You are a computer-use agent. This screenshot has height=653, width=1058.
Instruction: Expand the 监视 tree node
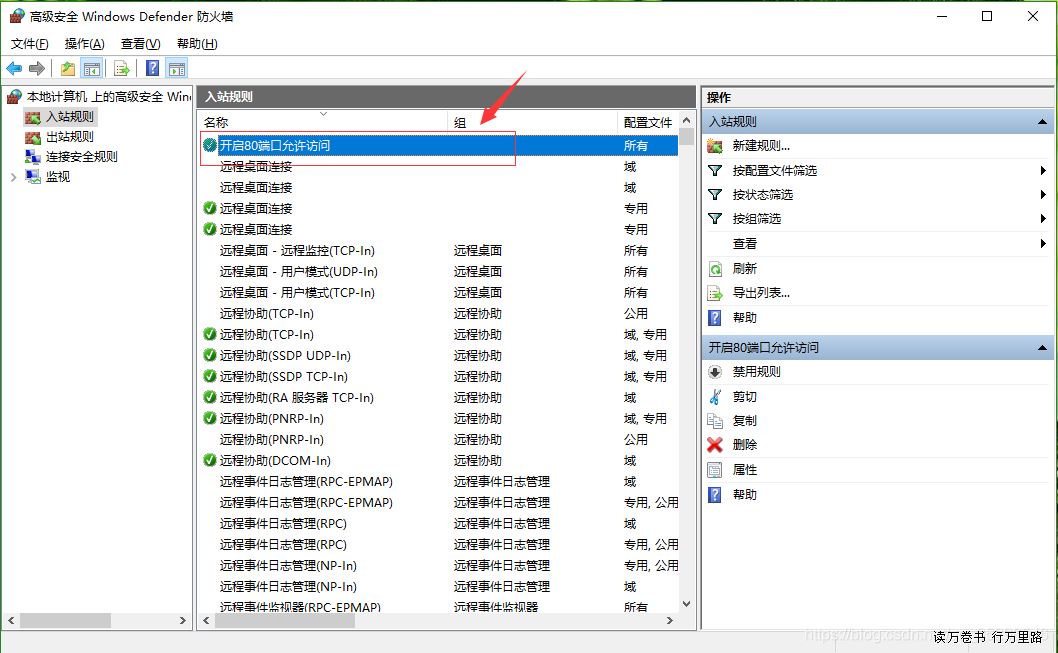13,177
